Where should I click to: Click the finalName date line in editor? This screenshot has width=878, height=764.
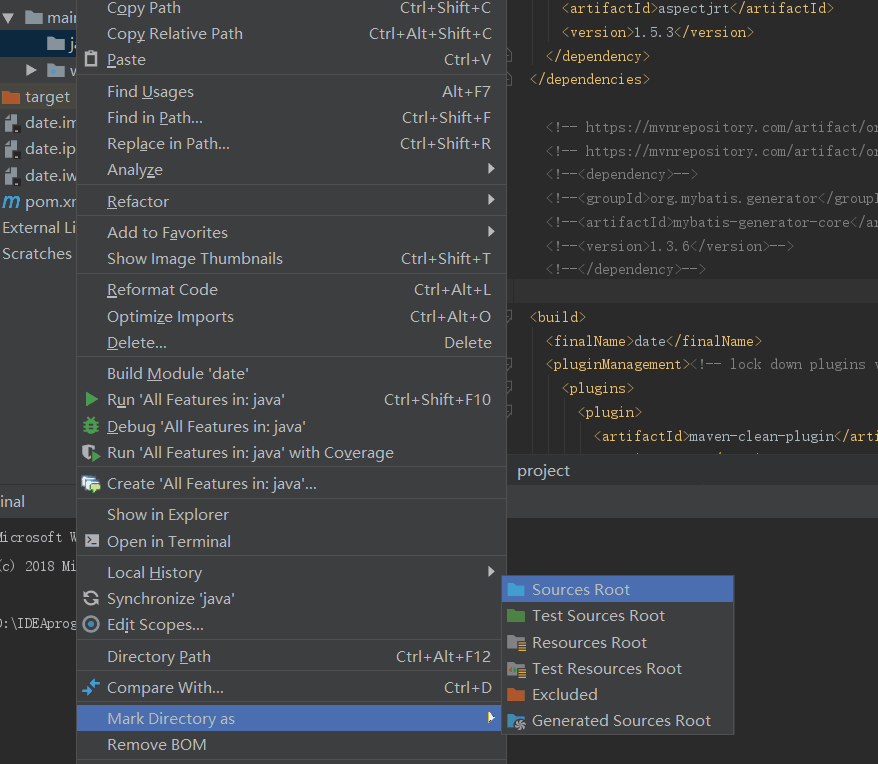pos(653,341)
